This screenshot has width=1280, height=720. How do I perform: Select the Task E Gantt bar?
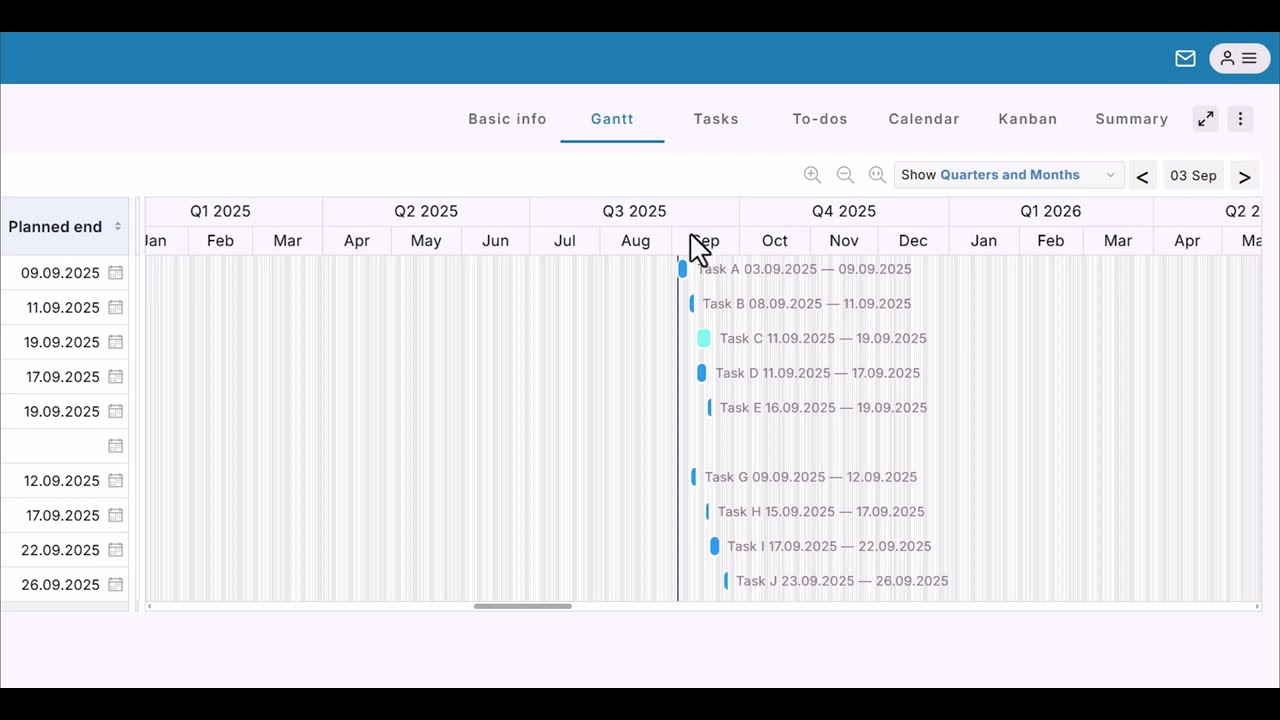tap(710, 408)
